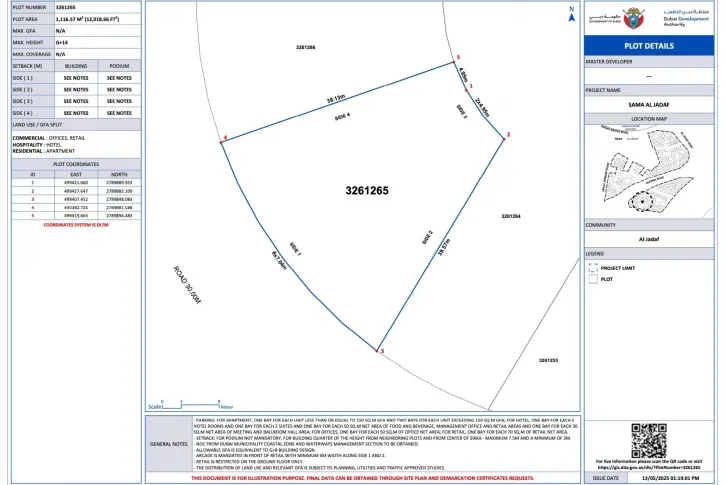Click the SIDE 2 label on the map

(427, 238)
